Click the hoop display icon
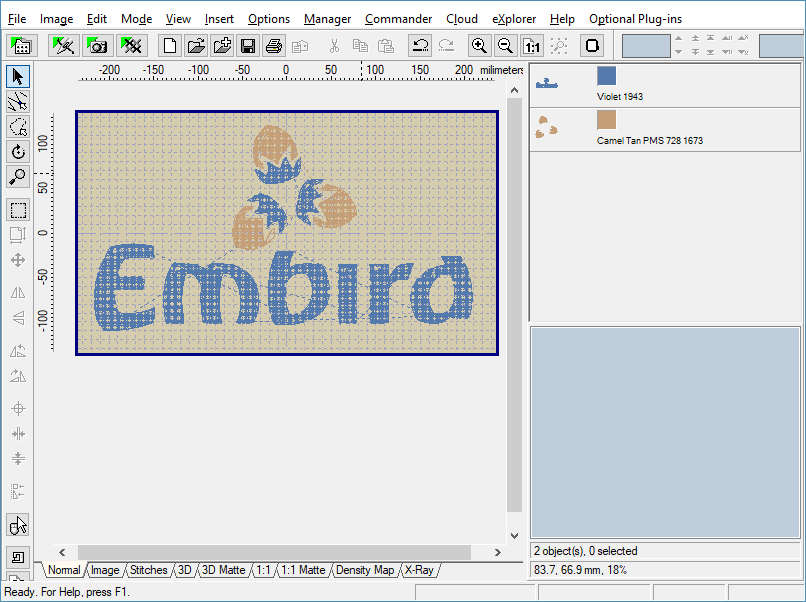 point(592,46)
